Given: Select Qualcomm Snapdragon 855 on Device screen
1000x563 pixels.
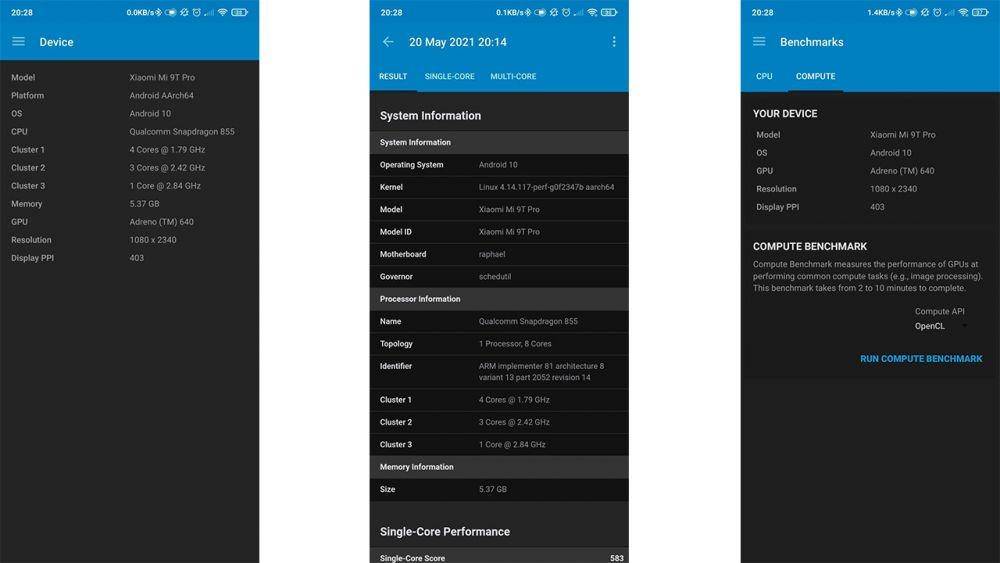Looking at the screenshot, I should 182,131.
